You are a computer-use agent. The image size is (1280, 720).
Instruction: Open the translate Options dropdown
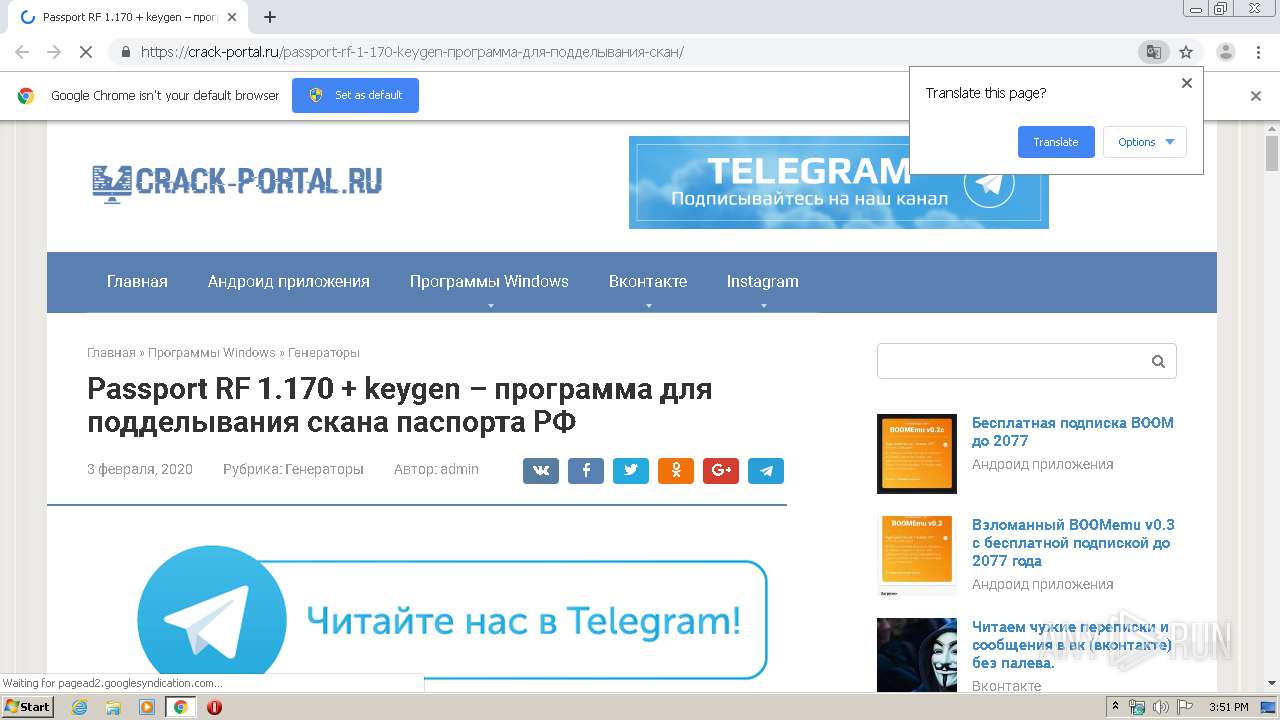coord(1145,142)
